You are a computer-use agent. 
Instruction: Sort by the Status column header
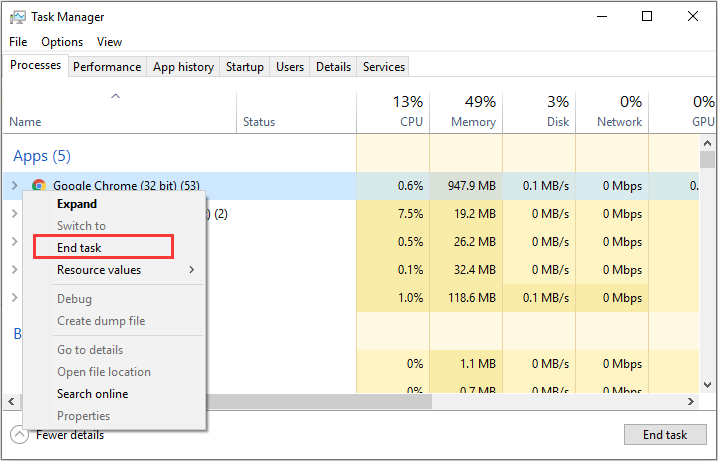296,113
